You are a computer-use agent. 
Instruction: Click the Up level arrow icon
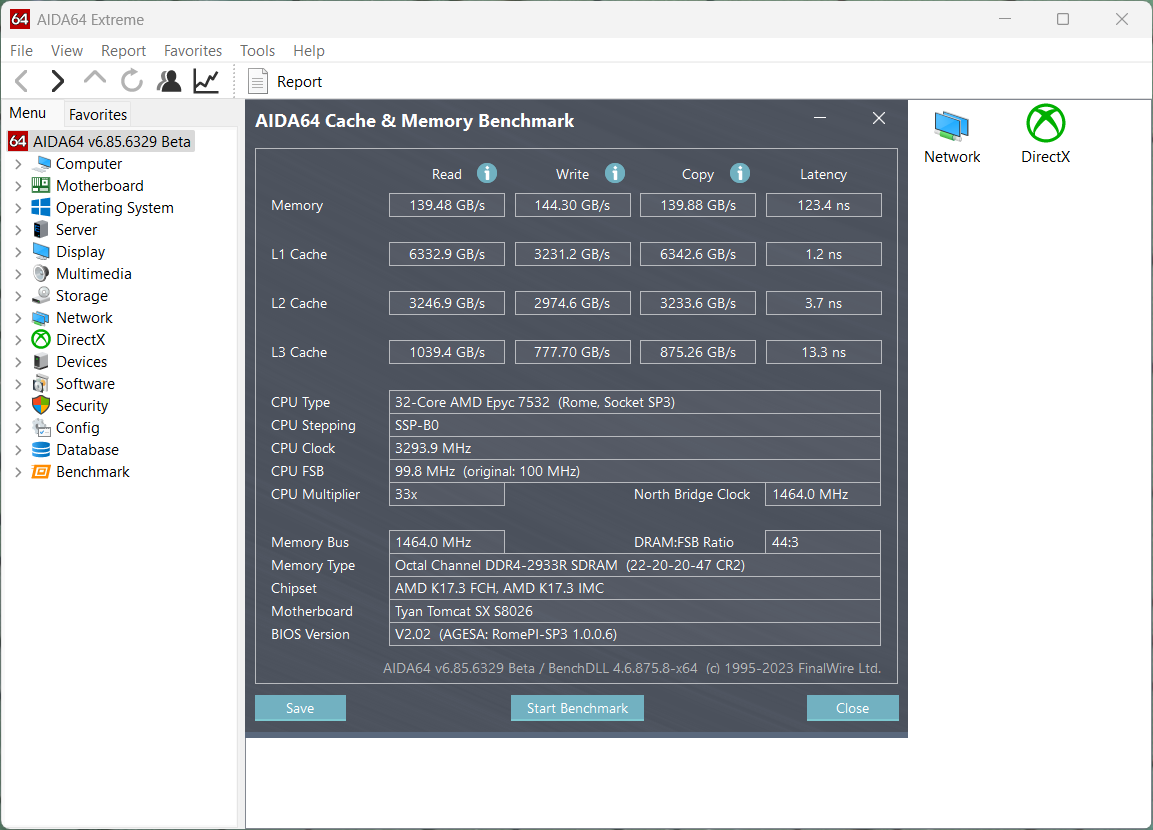95,79
